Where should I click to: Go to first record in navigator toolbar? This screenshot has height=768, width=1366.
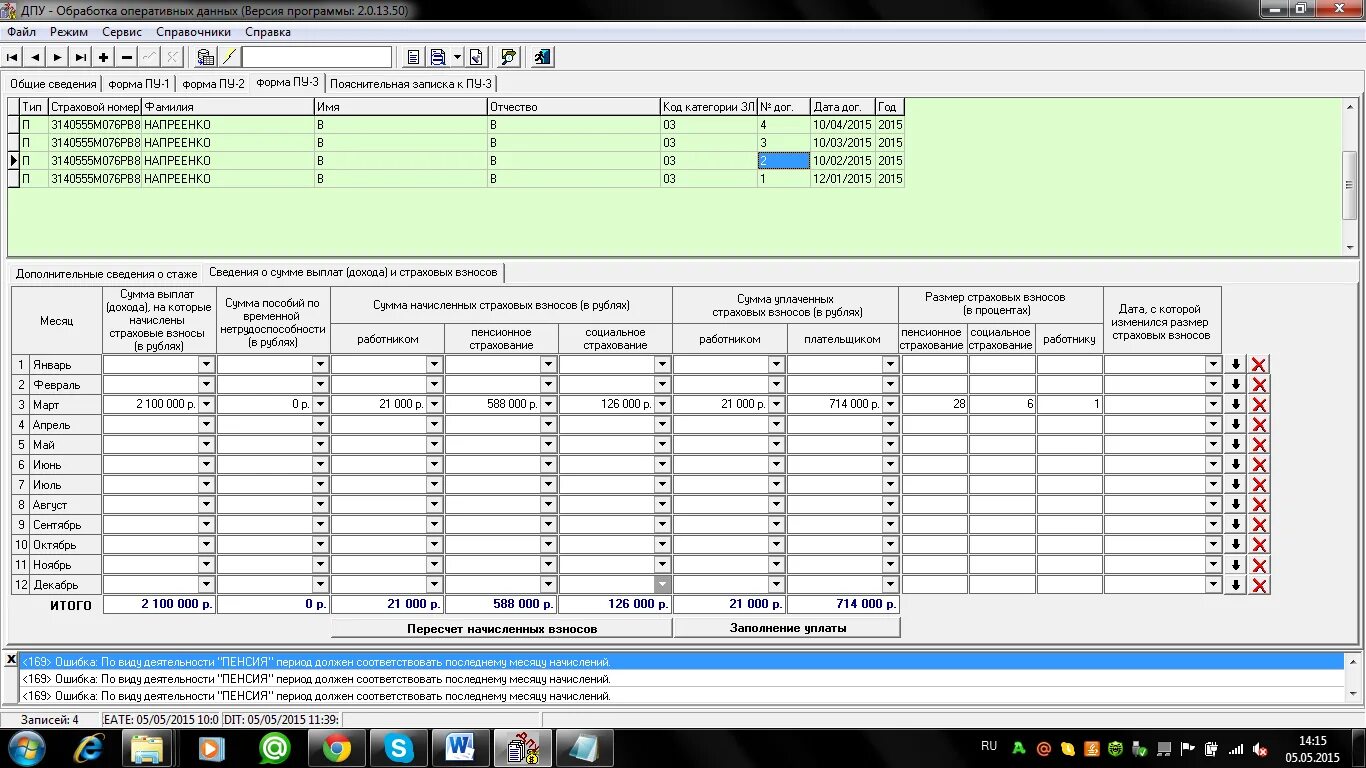[13, 57]
